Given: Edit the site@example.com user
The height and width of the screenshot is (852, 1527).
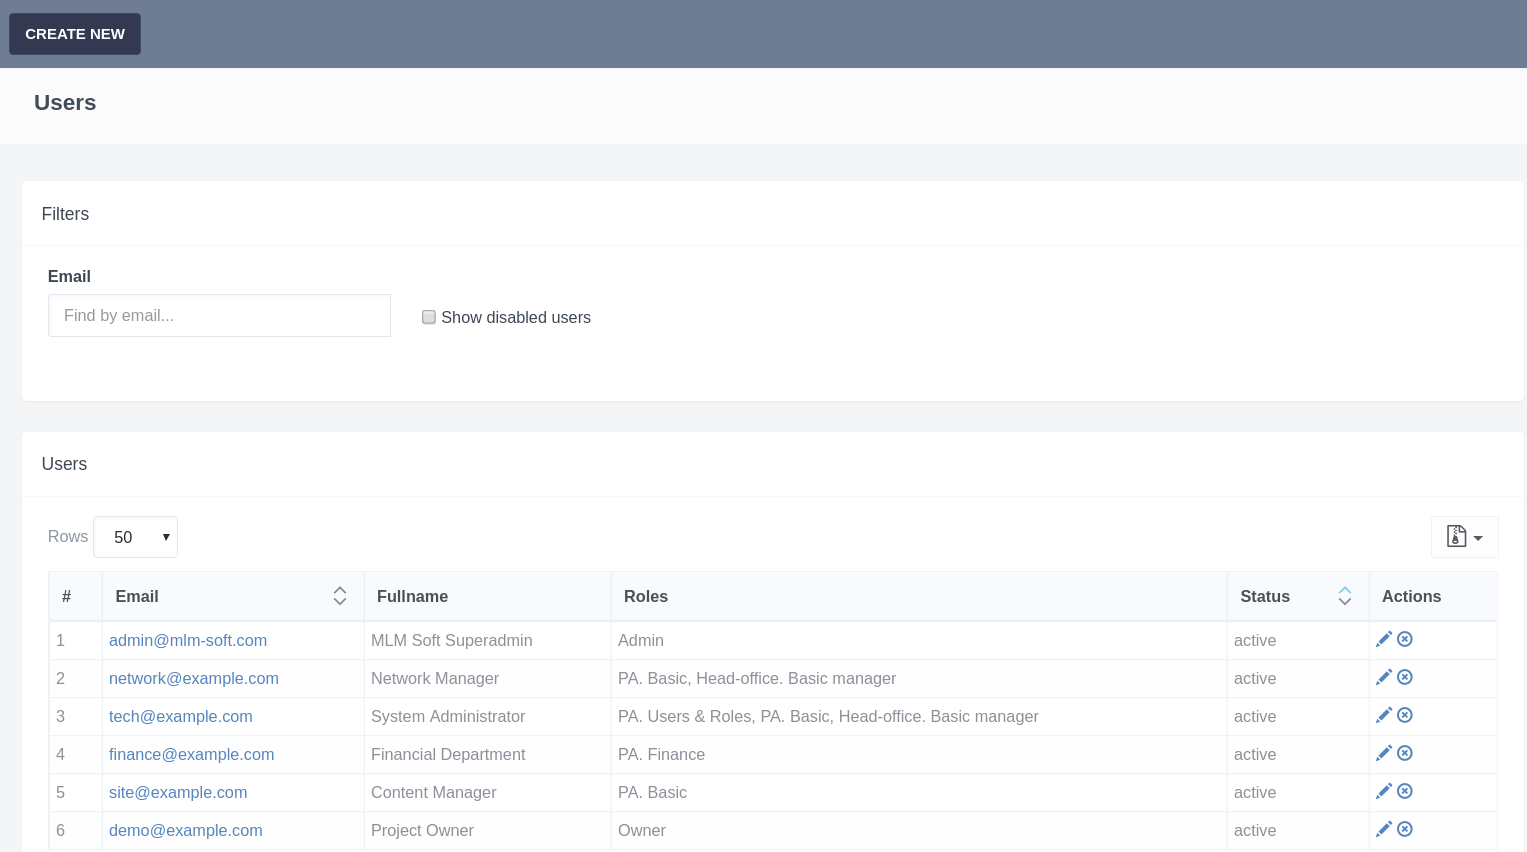Looking at the screenshot, I should tap(1384, 791).
